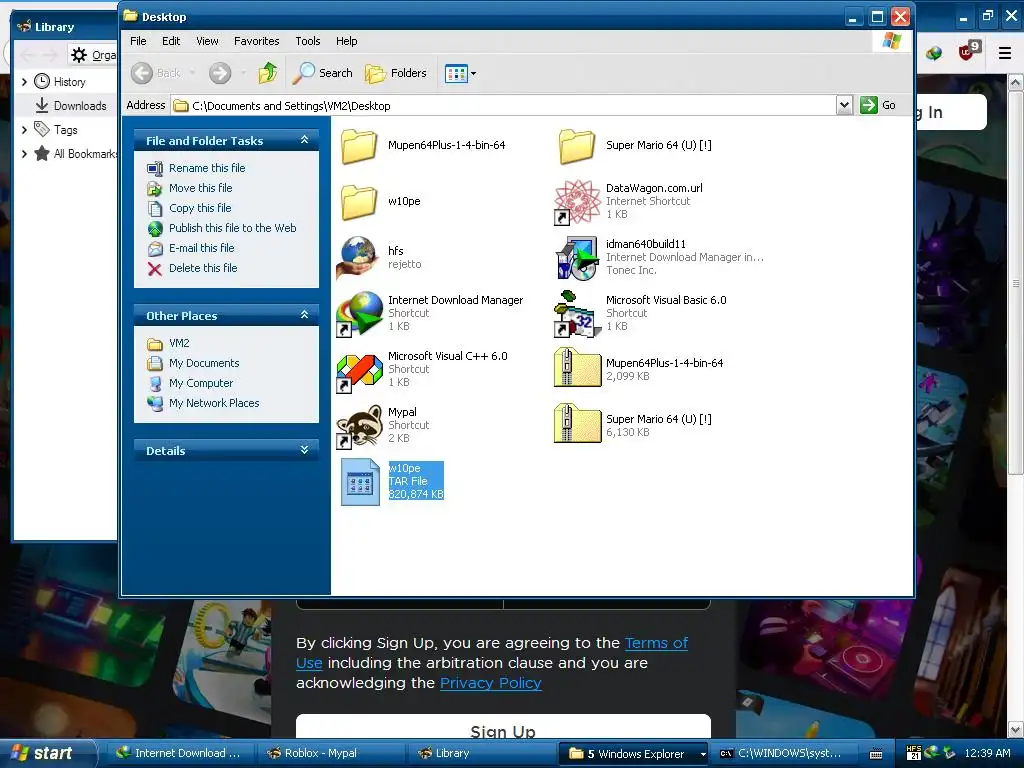Viewport: 1024px width, 768px height.
Task: Go to My Network Places
Action: point(214,404)
